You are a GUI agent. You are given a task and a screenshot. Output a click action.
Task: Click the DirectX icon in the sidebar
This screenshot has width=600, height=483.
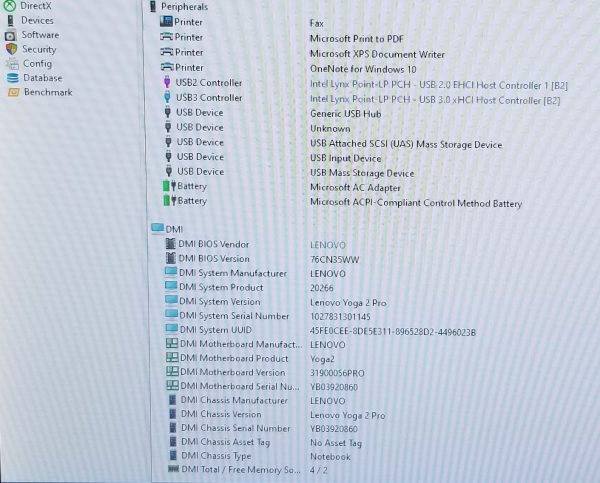tap(10, 6)
